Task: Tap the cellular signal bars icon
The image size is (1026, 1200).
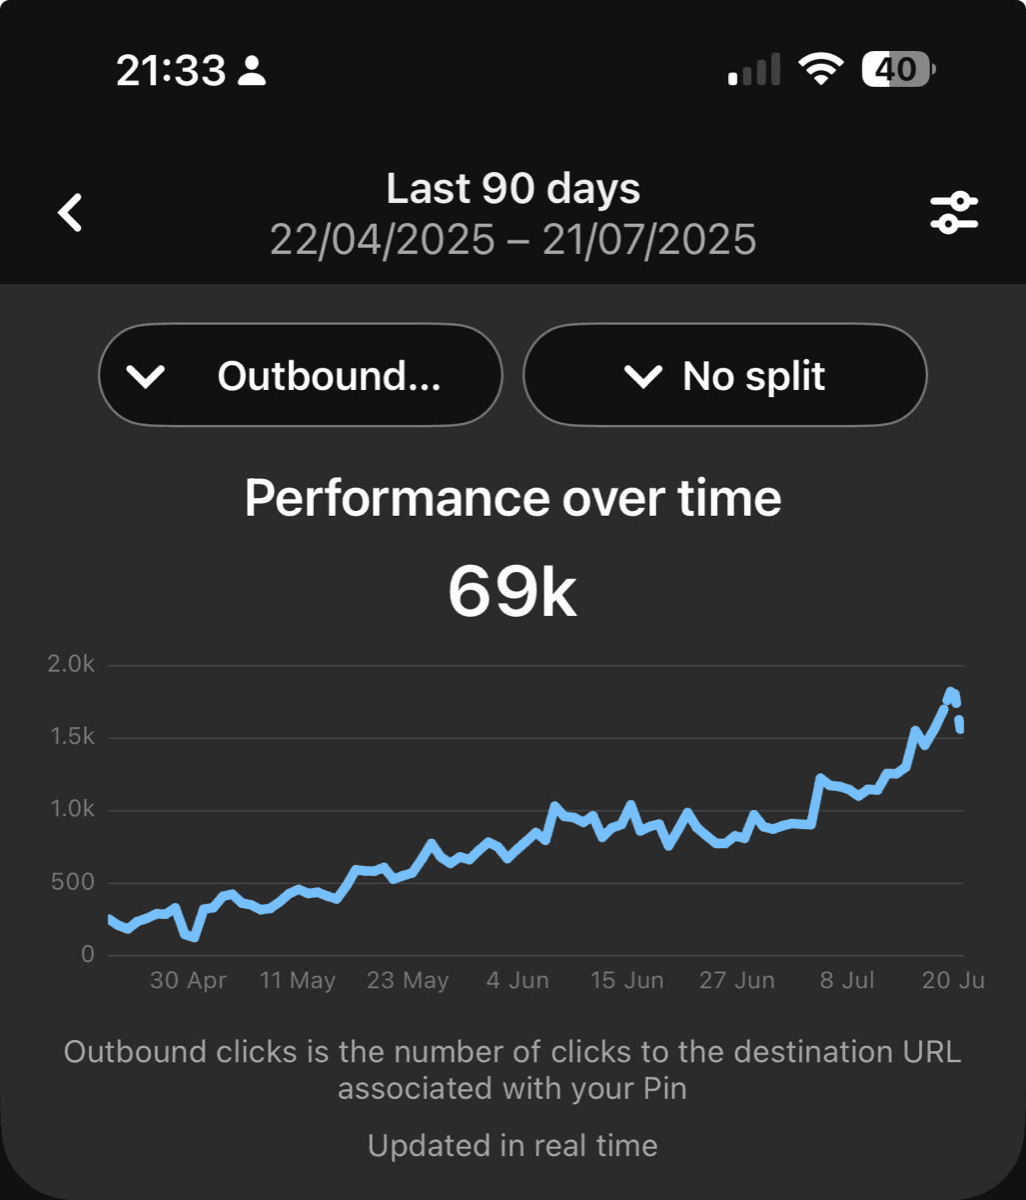Action: coord(754,70)
